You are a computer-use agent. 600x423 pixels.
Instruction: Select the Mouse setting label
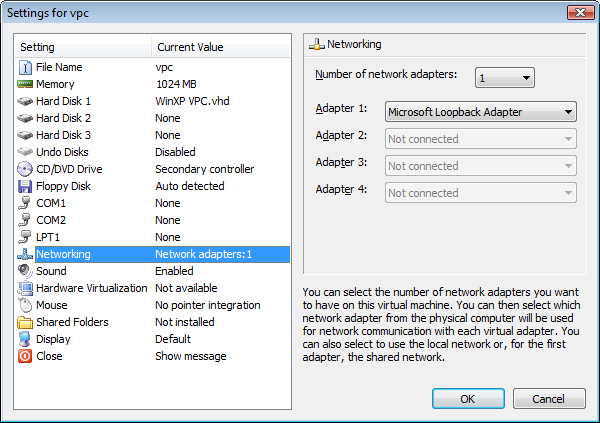click(52, 305)
